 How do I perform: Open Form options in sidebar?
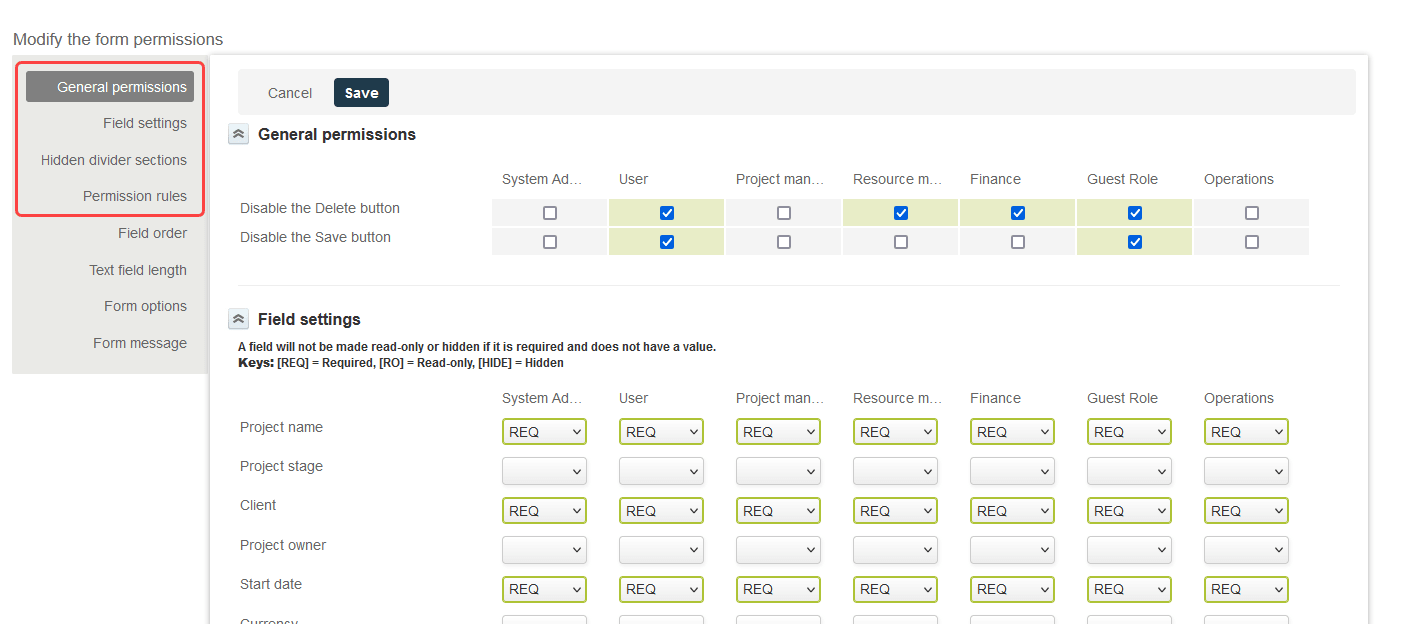pyautogui.click(x=145, y=306)
